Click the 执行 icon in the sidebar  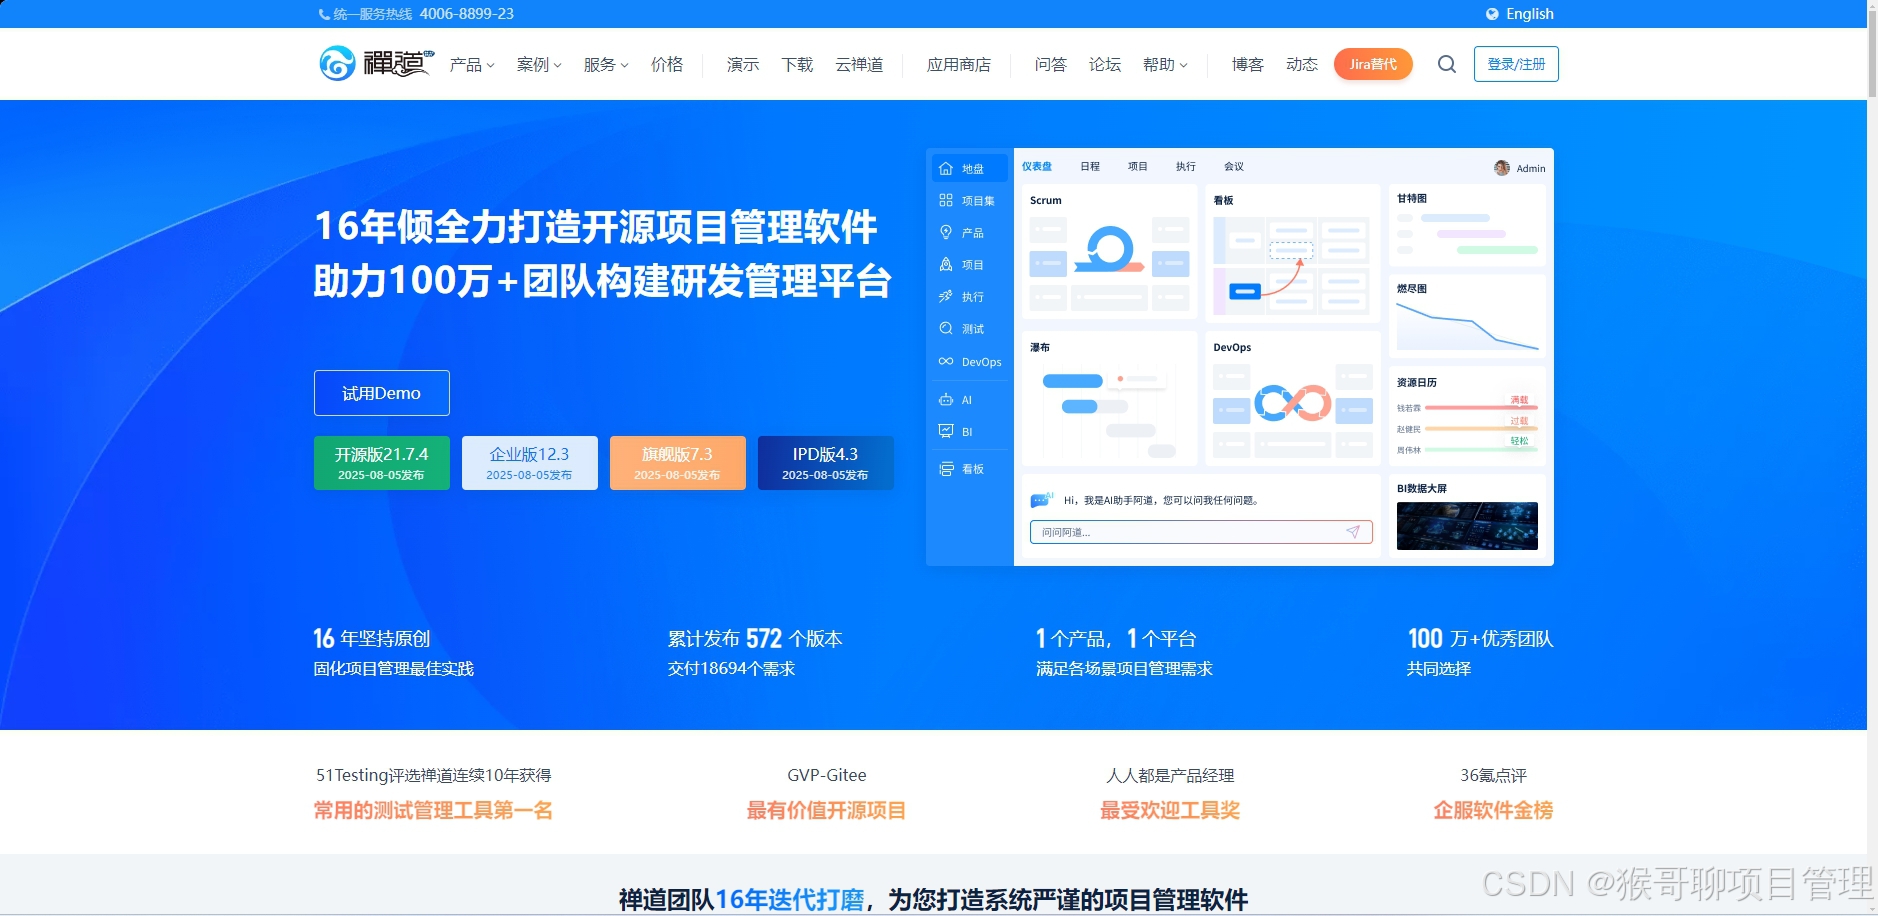click(x=947, y=296)
